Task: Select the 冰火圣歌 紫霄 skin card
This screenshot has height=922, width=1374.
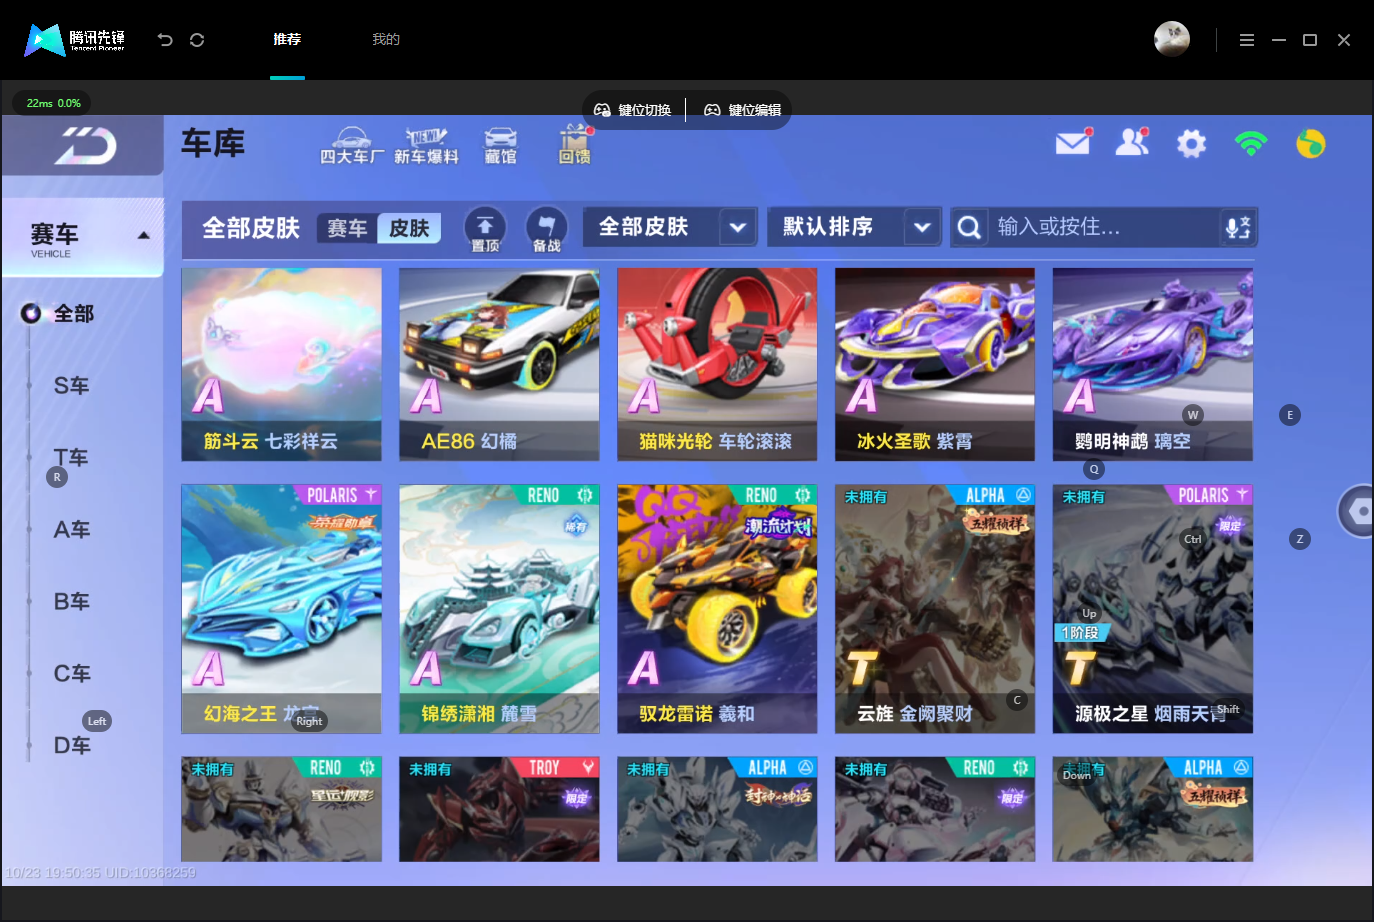Action: pyautogui.click(x=935, y=364)
